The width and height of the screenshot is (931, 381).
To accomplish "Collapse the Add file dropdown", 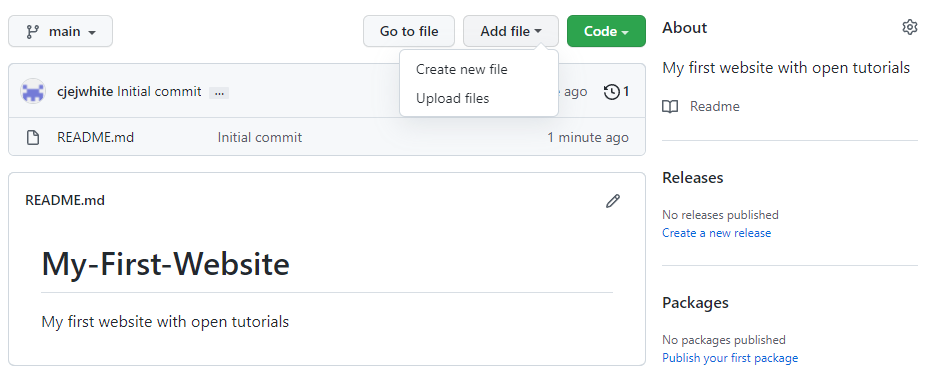I will 511,31.
